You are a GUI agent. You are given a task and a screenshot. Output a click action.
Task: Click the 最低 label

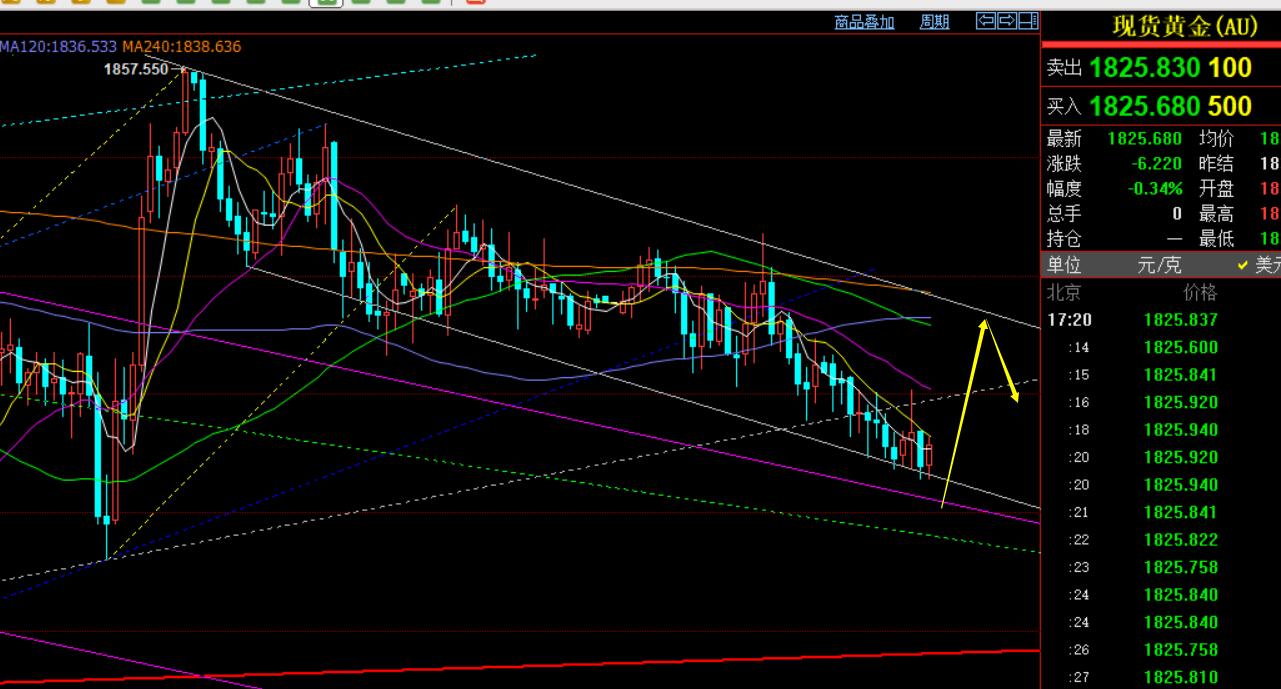tap(1216, 238)
